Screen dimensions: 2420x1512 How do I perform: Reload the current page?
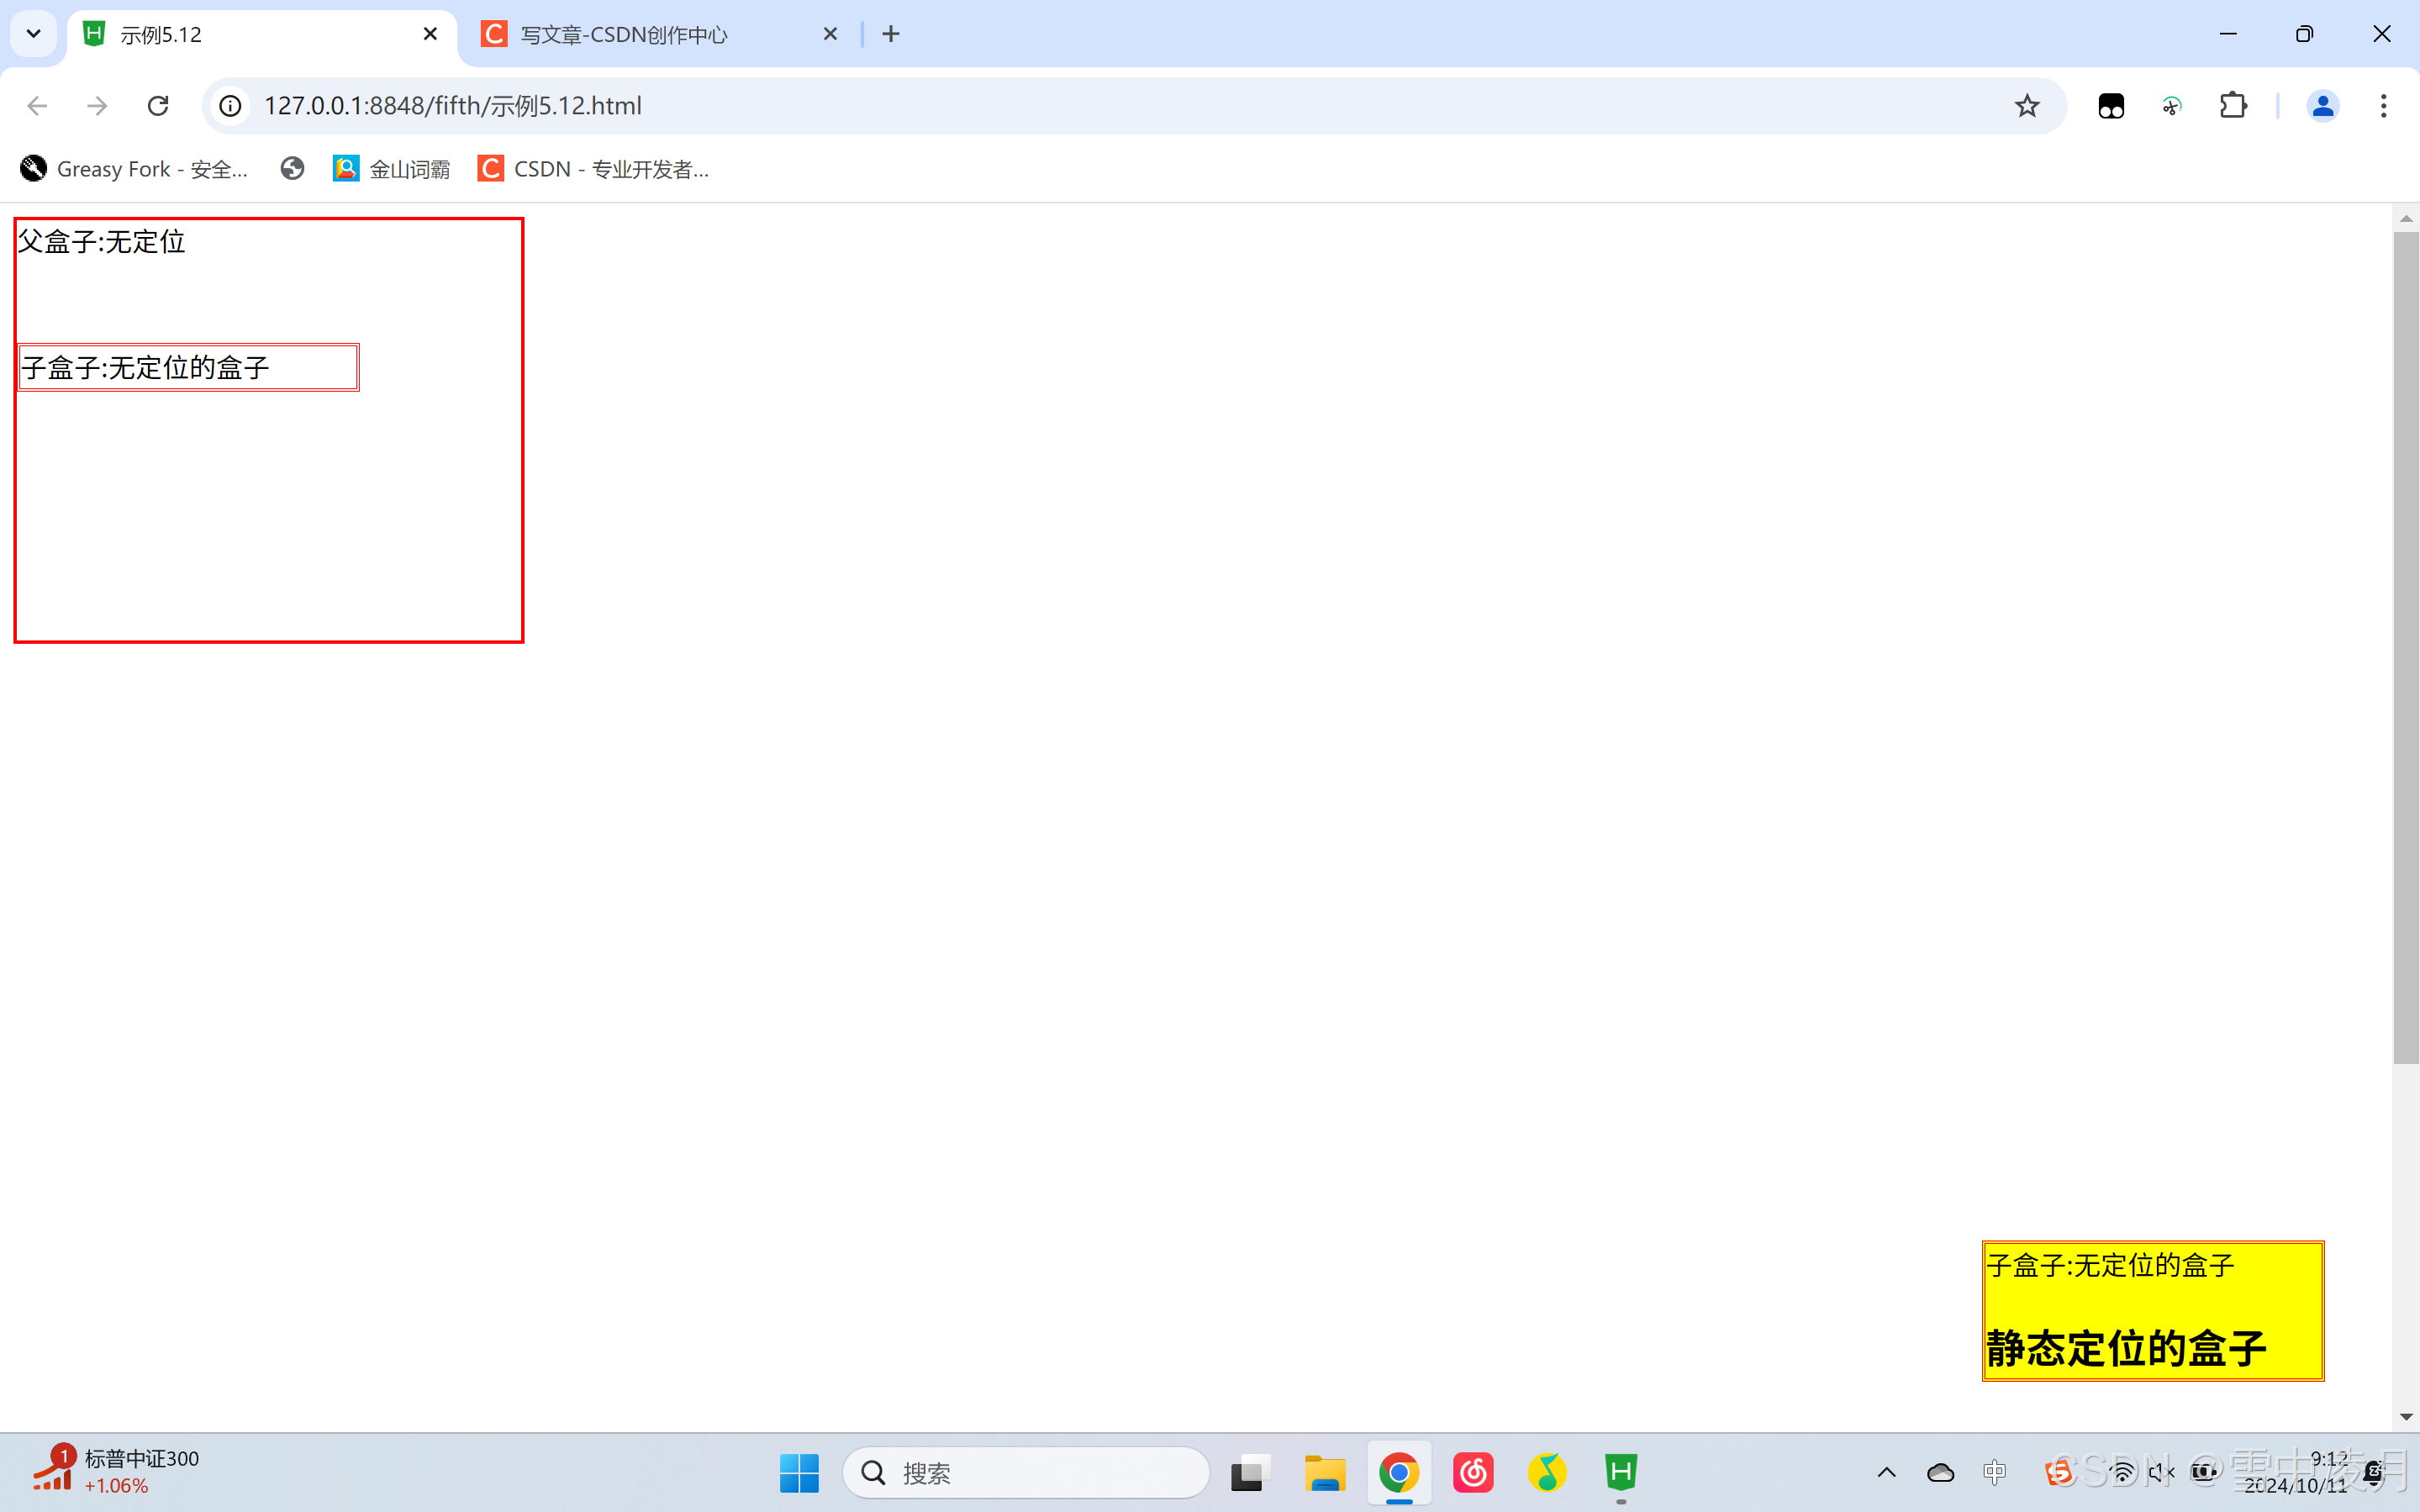[158, 106]
